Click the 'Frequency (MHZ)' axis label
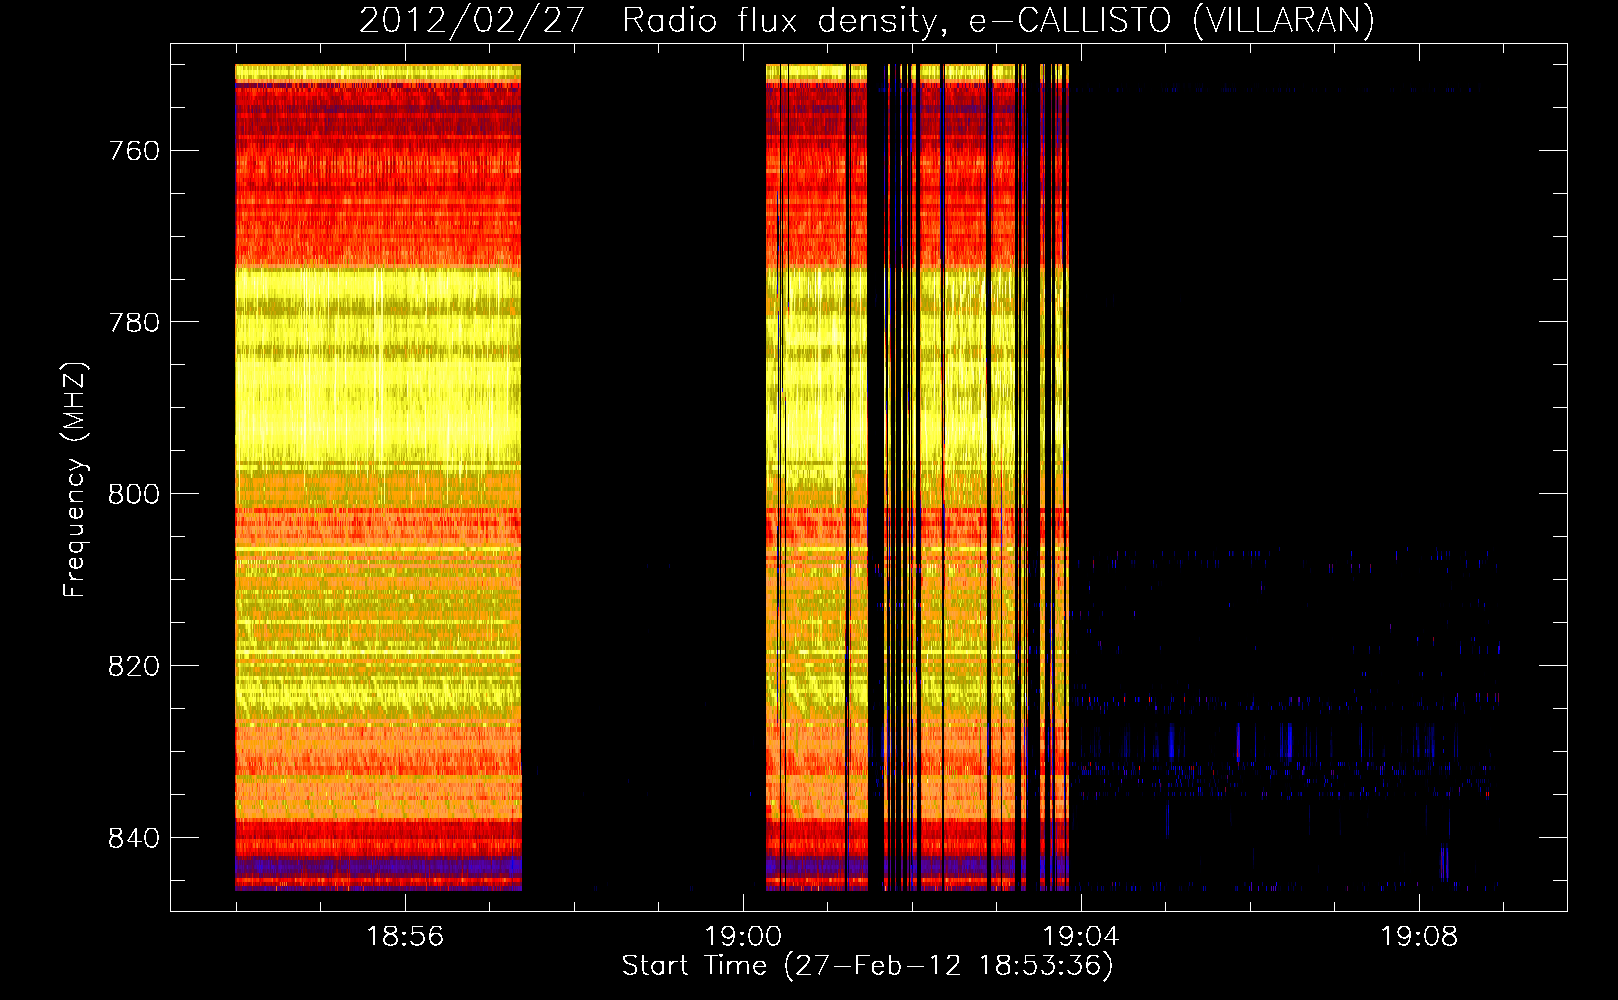This screenshot has height=1000, width=1618. pyautogui.click(x=74, y=480)
